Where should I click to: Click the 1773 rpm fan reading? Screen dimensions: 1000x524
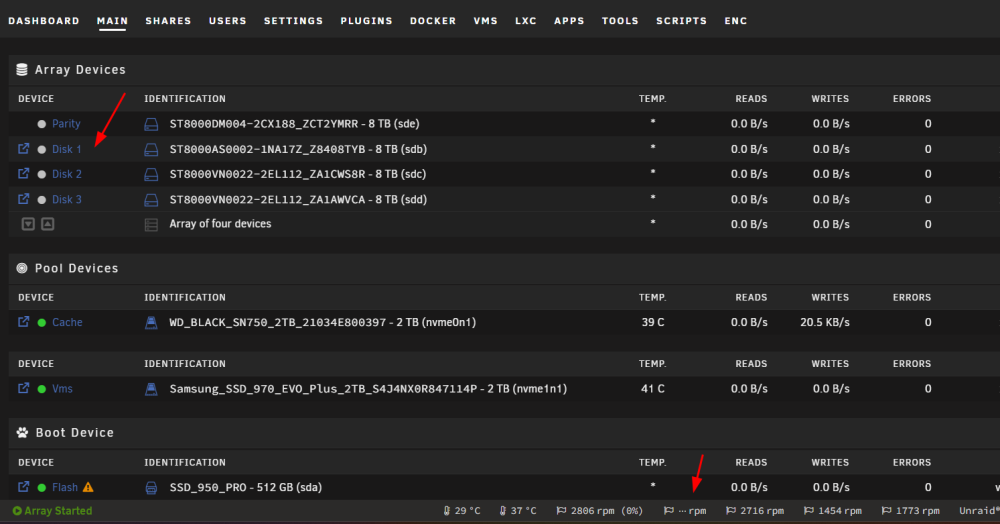click(x=911, y=511)
